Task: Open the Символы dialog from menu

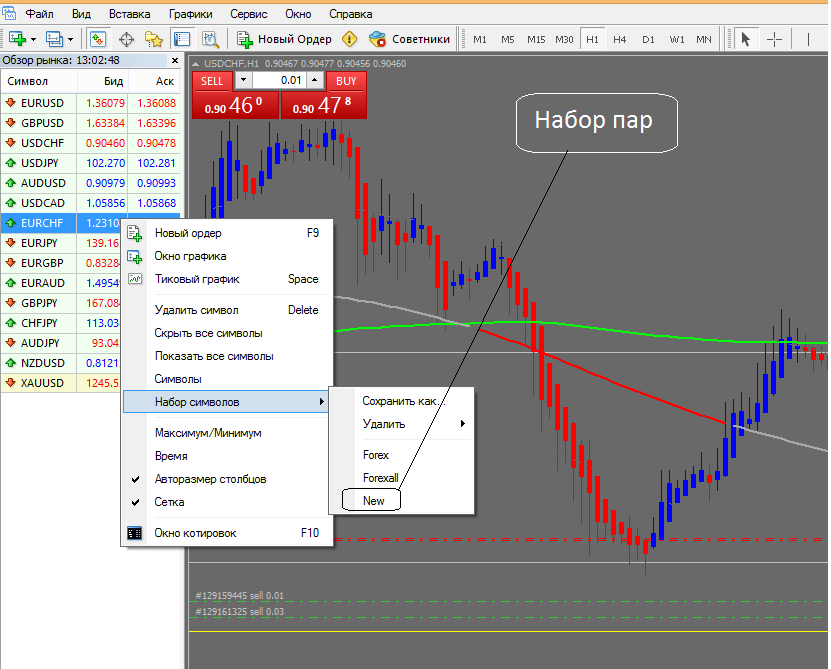Action: 227,379
